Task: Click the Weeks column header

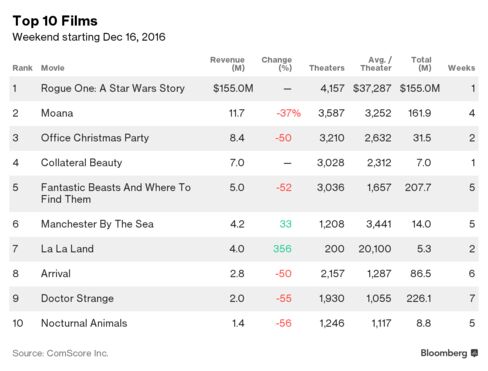Action: coord(461,68)
